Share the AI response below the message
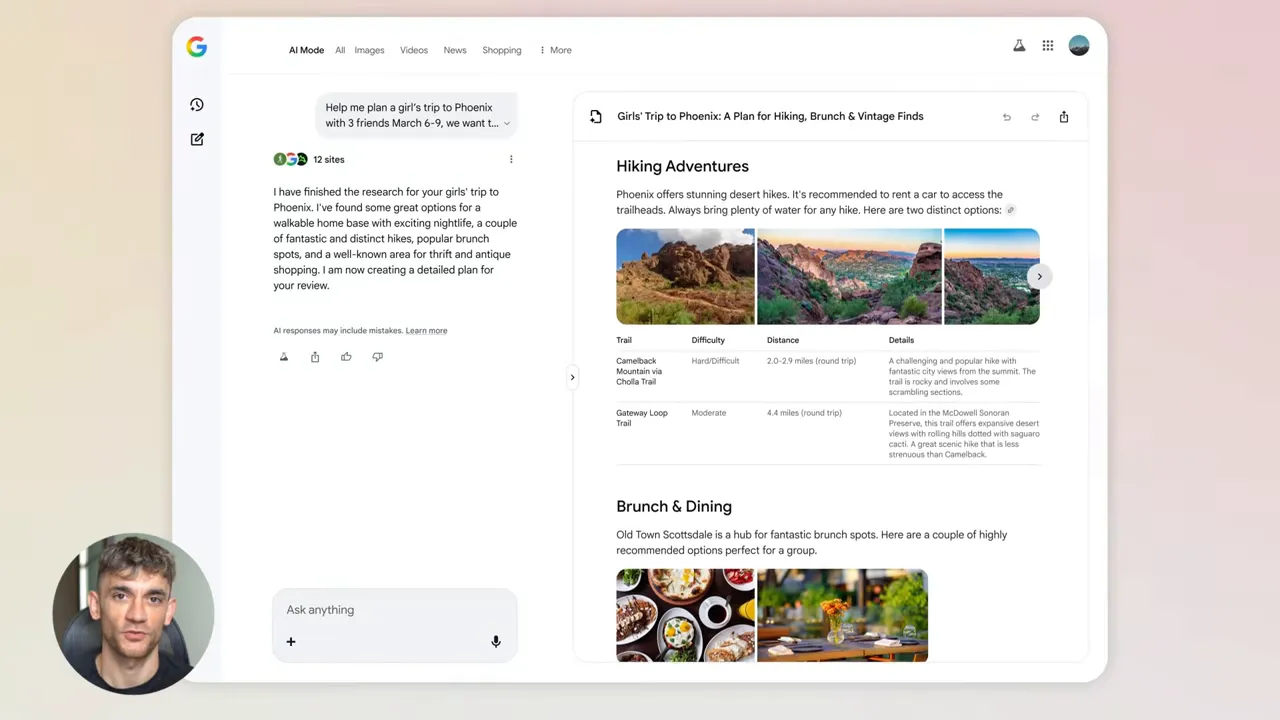Image resolution: width=1280 pixels, height=720 pixels. tap(315, 357)
